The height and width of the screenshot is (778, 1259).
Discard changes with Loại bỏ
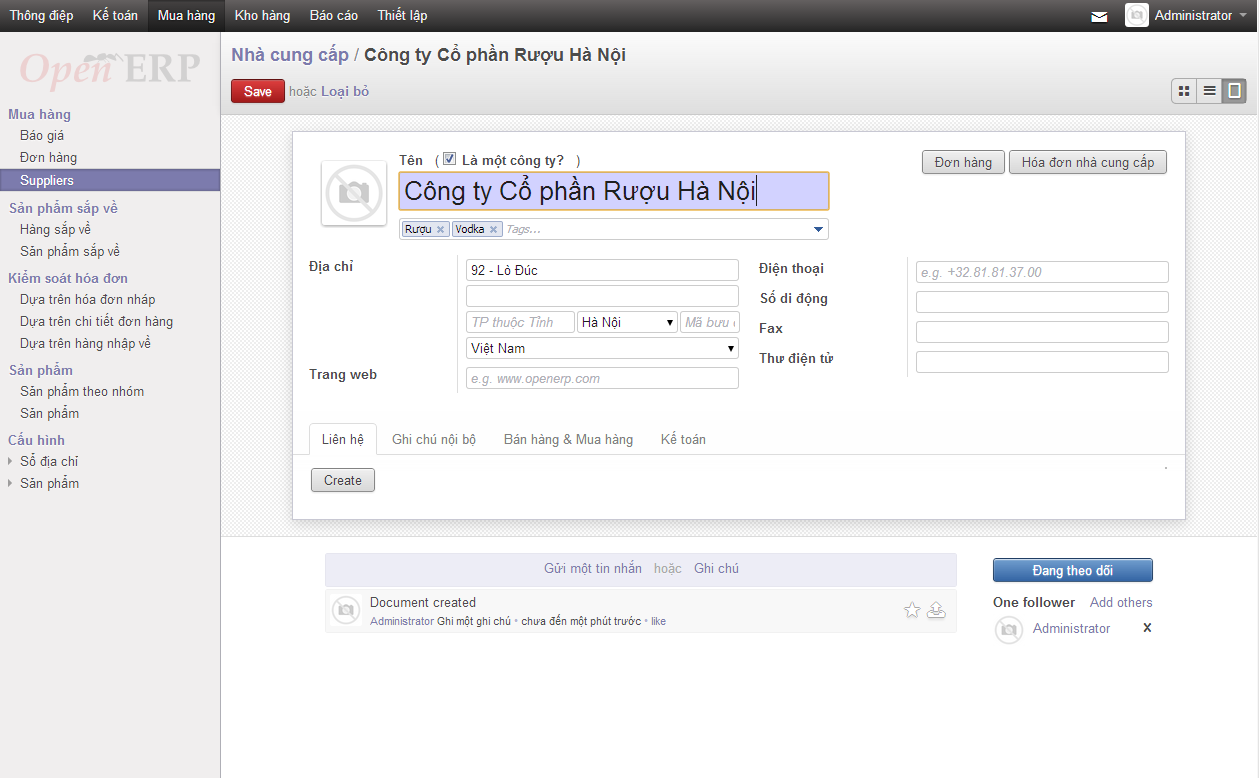345,92
